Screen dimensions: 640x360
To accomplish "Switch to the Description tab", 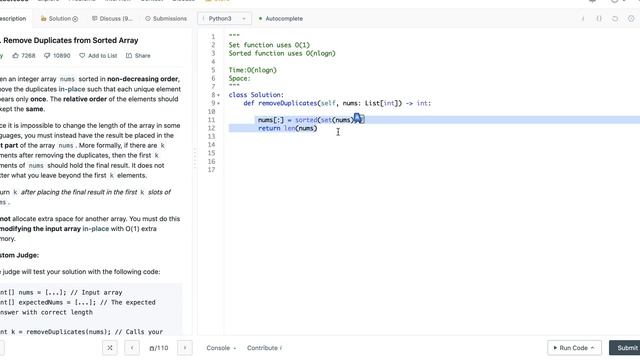I will tap(12, 19).
